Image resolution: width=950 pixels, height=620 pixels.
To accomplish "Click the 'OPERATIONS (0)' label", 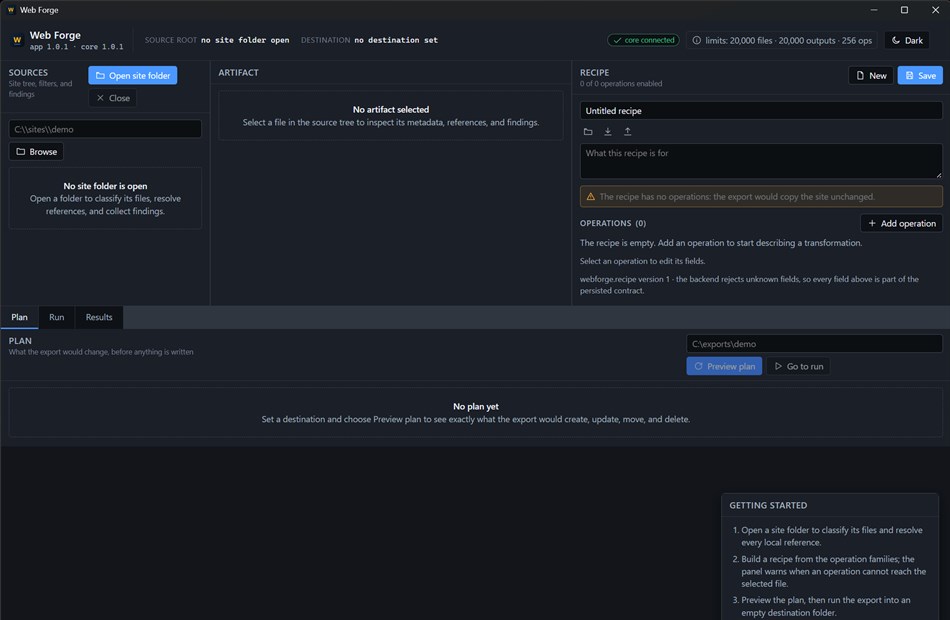I will (613, 223).
